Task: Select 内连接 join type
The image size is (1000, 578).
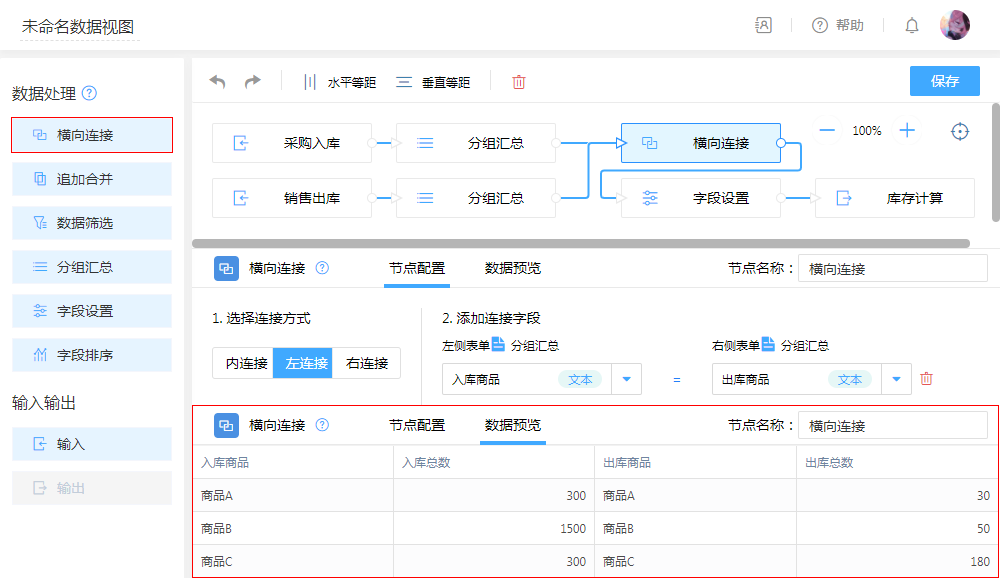Action: point(243,363)
